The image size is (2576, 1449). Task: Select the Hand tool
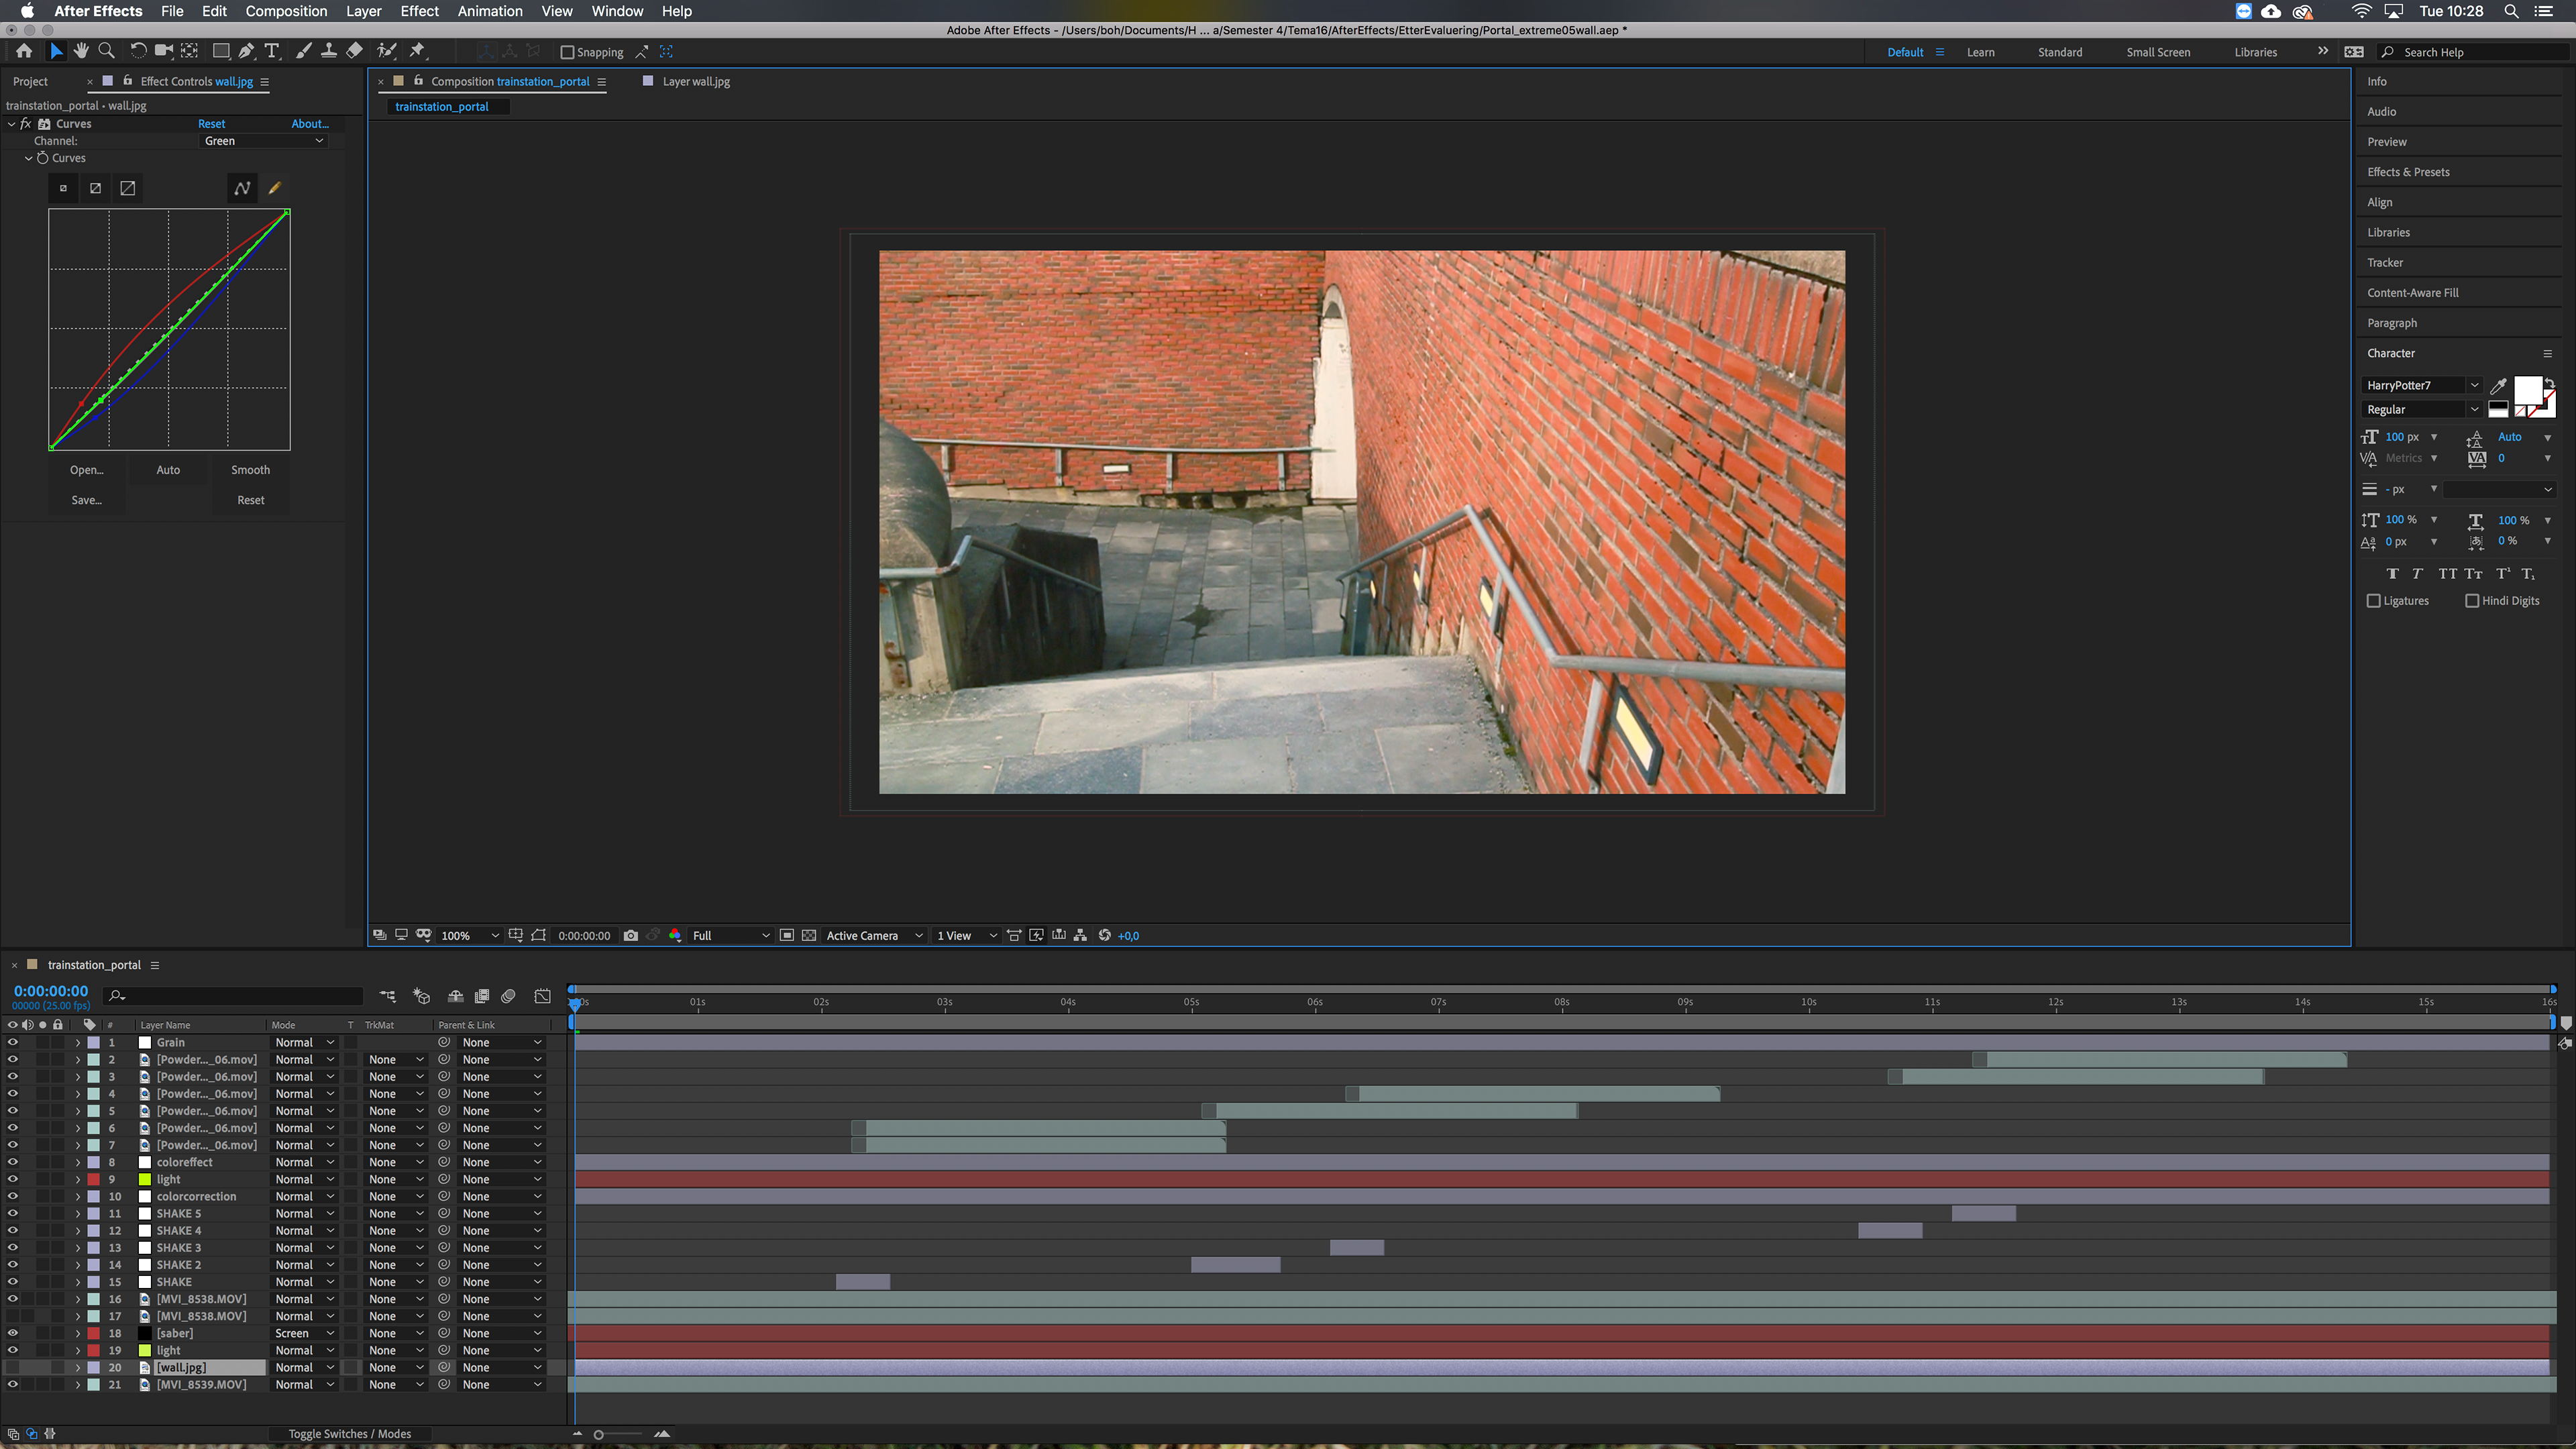point(81,51)
